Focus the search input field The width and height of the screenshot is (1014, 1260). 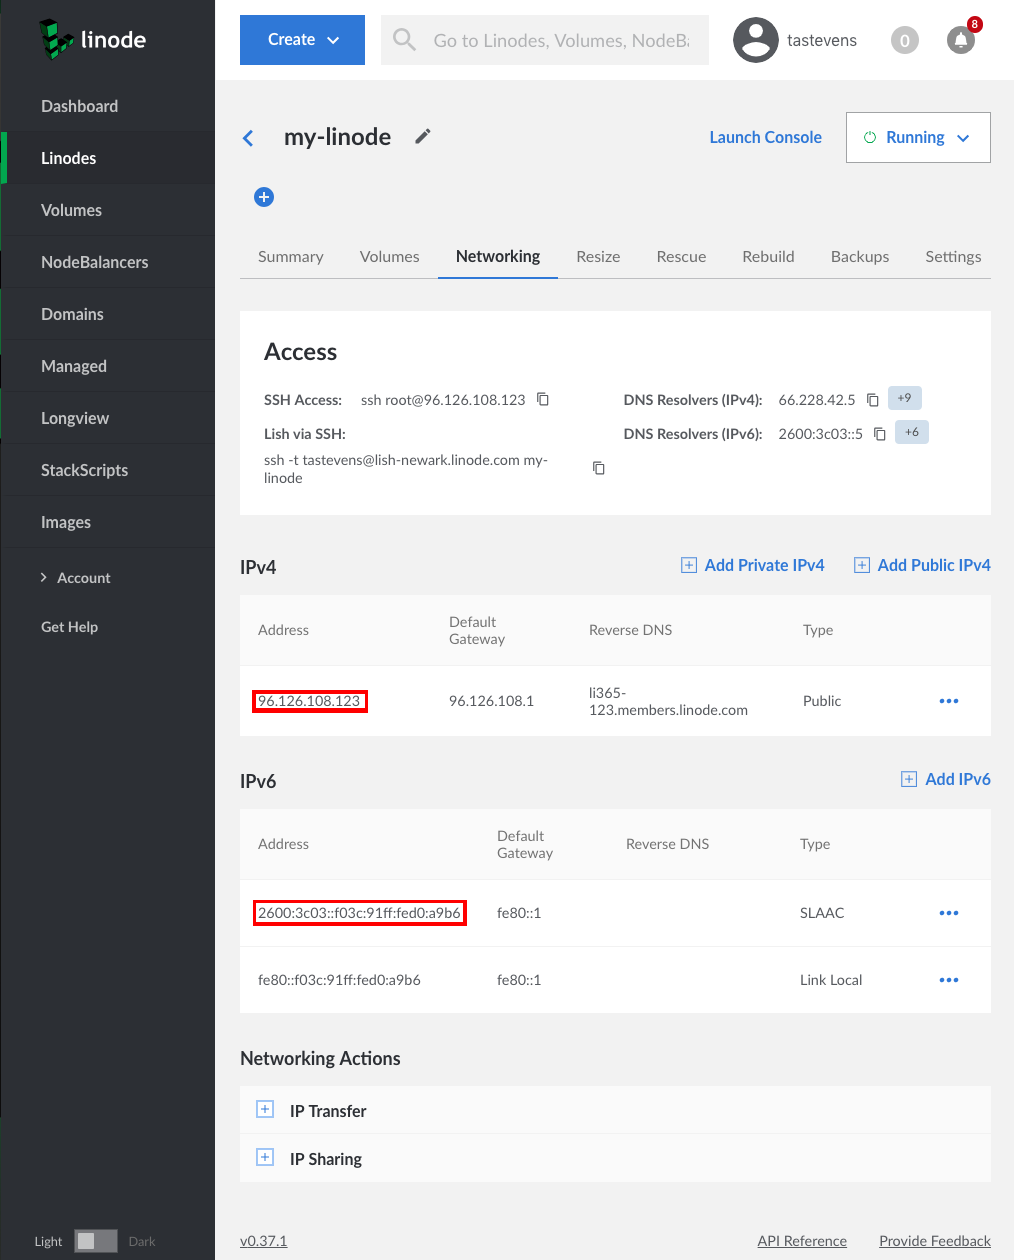coord(560,41)
